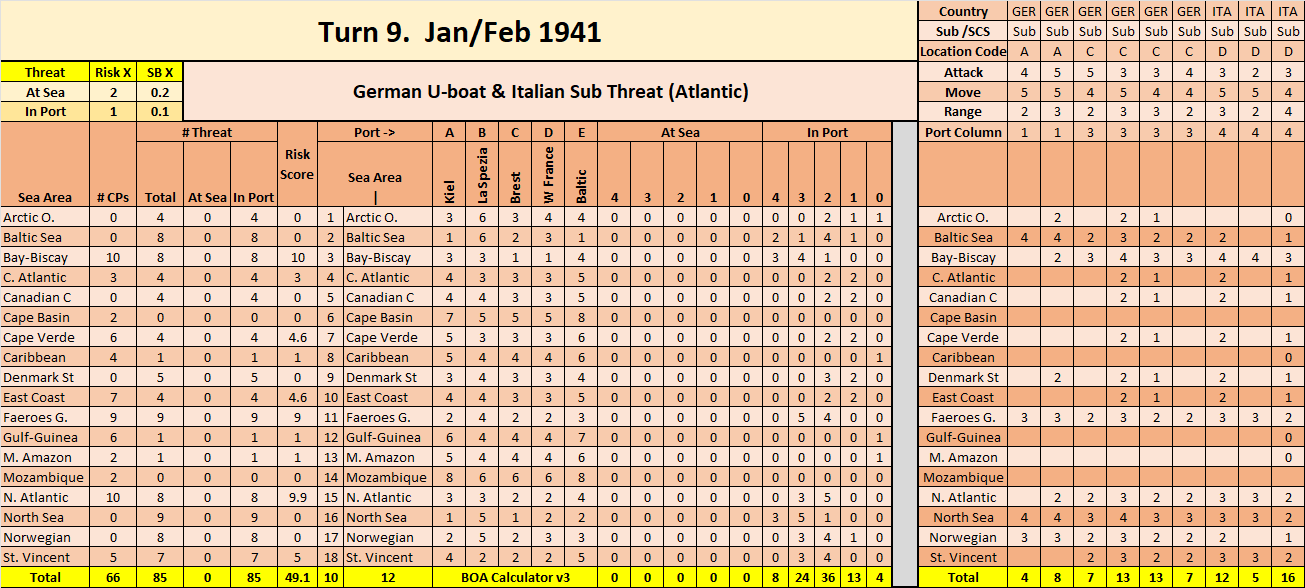This screenshot has height=588, width=1305.
Task: Select the 'Port Column' row label
Action: (x=963, y=132)
